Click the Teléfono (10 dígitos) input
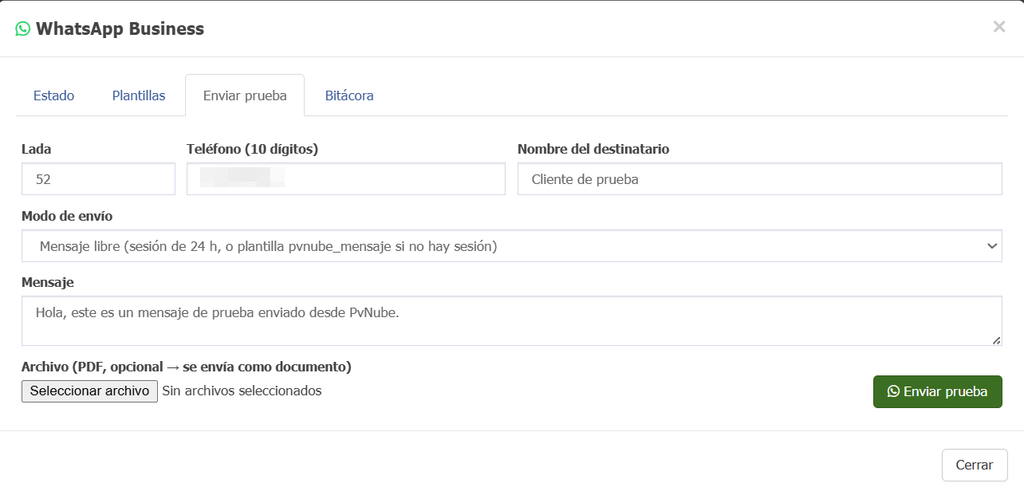This screenshot has width=1024, height=494. pyautogui.click(x=346, y=179)
